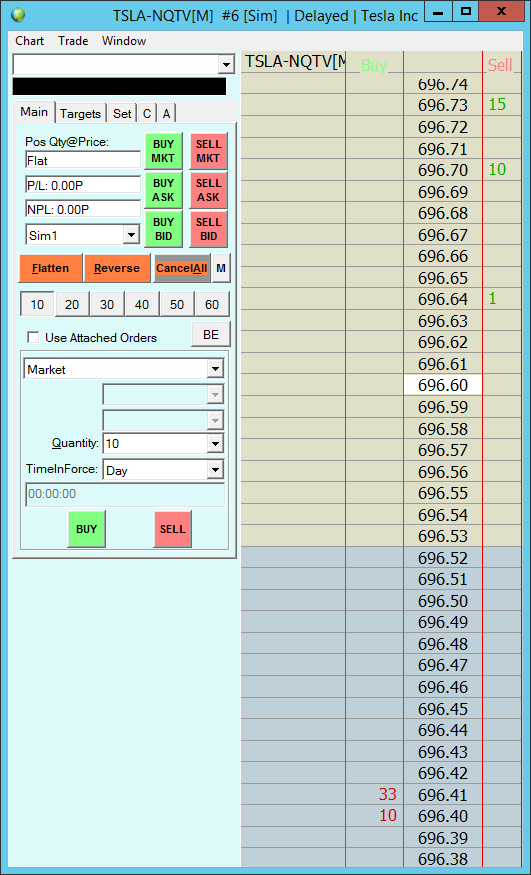Switch to the Main tab
This screenshot has width=531, height=875.
[34, 112]
